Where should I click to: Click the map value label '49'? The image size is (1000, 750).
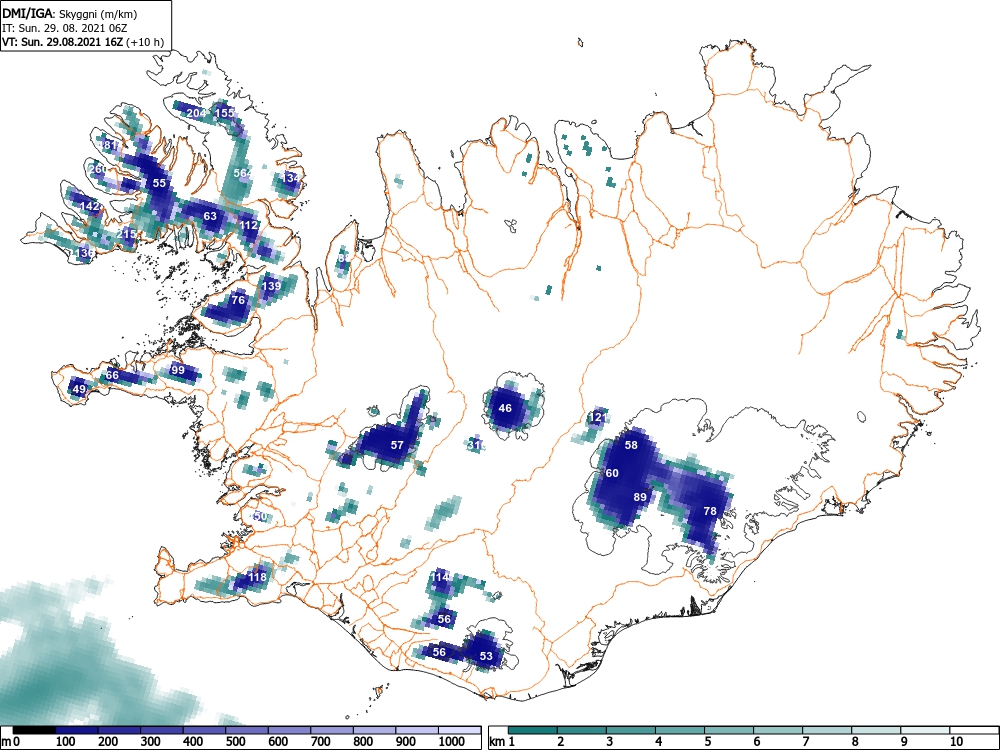tap(79, 389)
